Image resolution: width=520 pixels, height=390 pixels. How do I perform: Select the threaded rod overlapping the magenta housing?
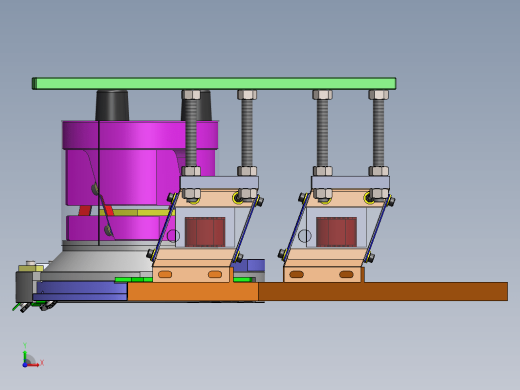pyautogui.click(x=191, y=133)
